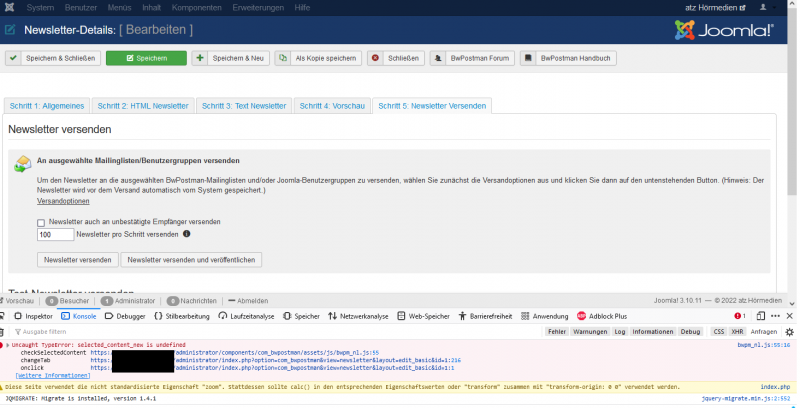
Task: Click the Joomla logo icon in top menu
Action: coord(10,7)
